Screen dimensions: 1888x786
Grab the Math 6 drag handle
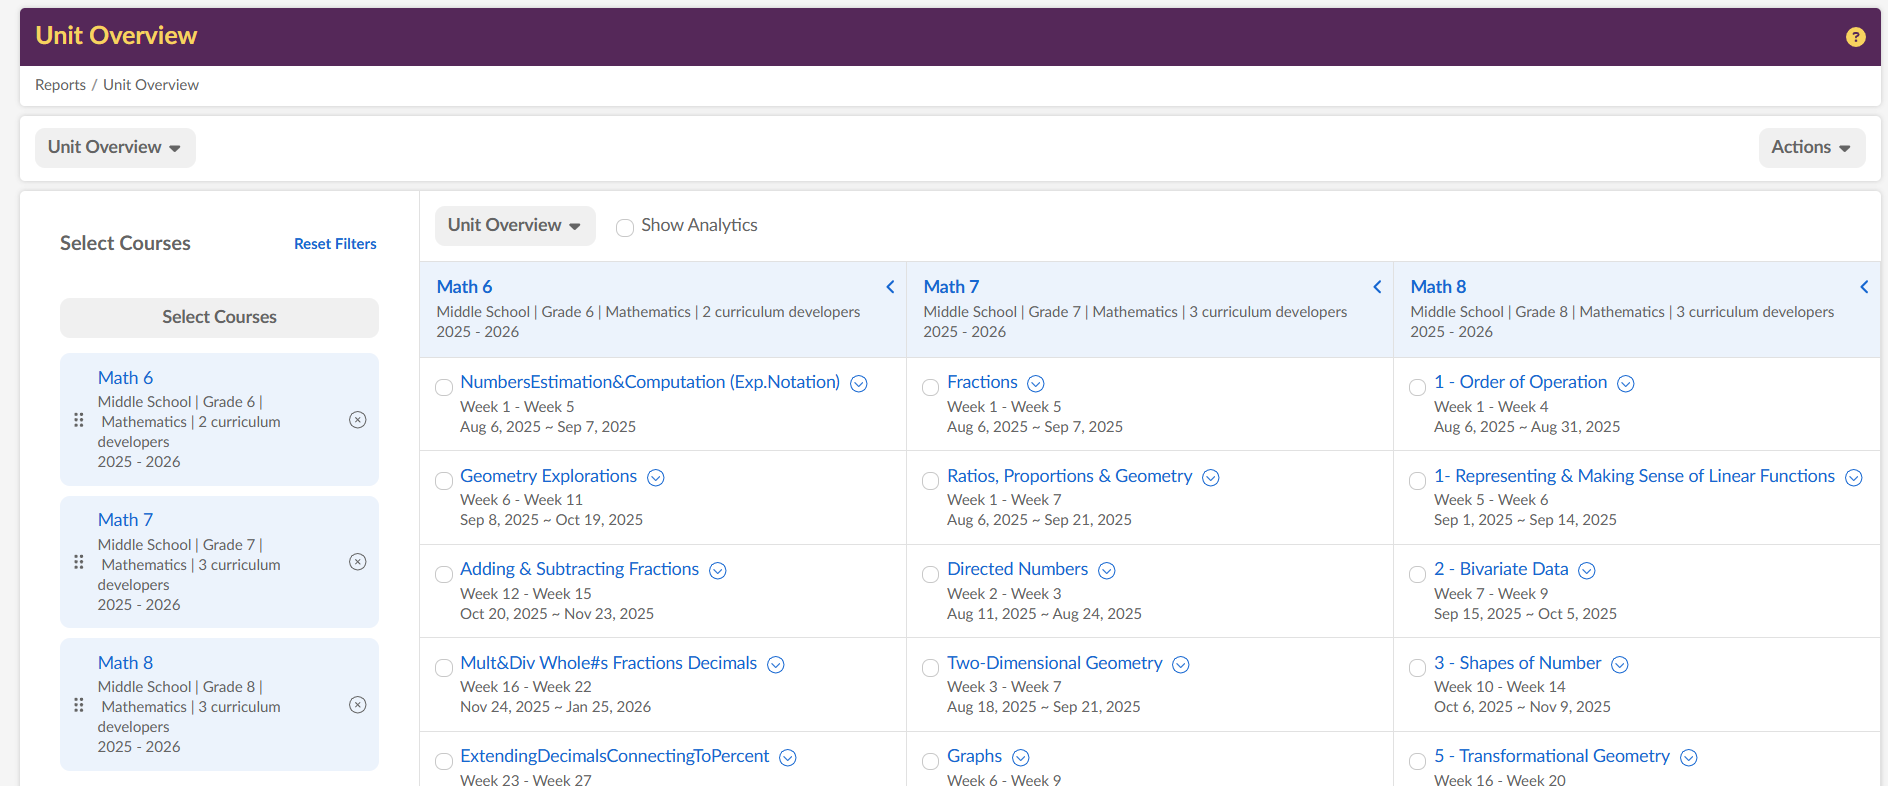(x=79, y=420)
